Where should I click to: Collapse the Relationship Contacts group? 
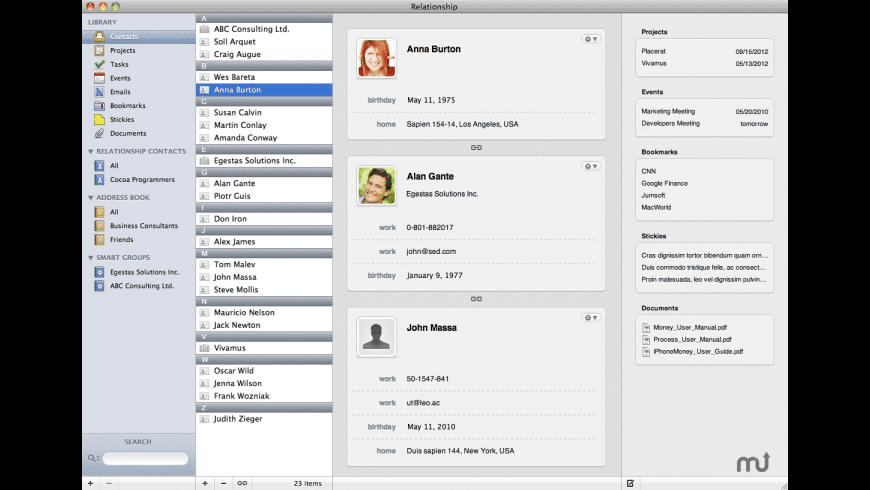click(x=92, y=151)
